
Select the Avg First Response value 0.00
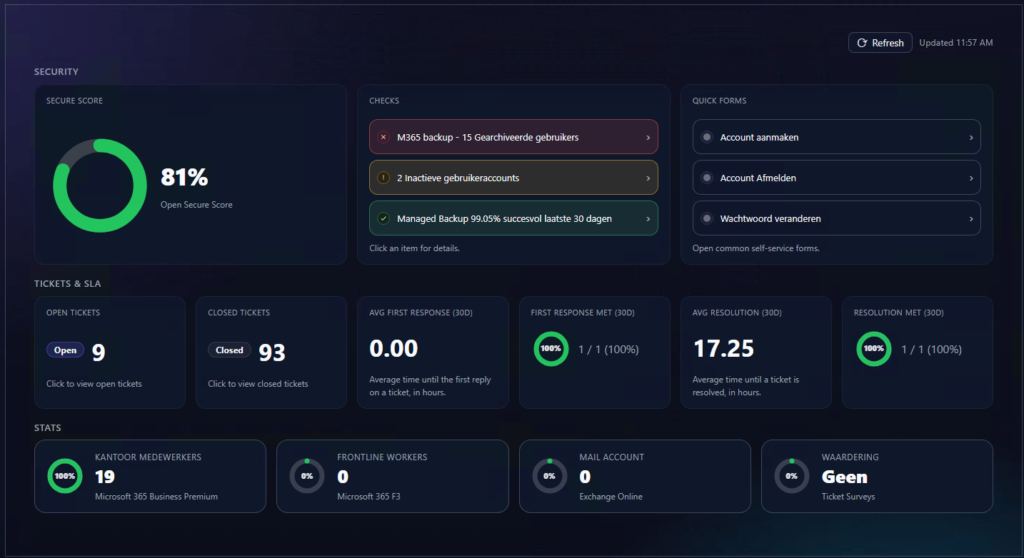[x=393, y=348]
